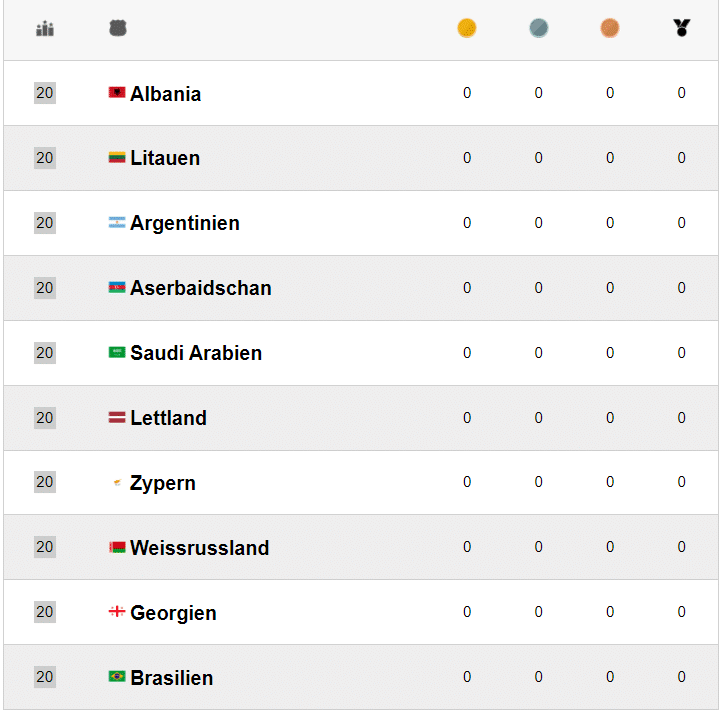Image resolution: width=722 pixels, height=713 pixels.
Task: Select the Zypern country name
Action: click(162, 483)
